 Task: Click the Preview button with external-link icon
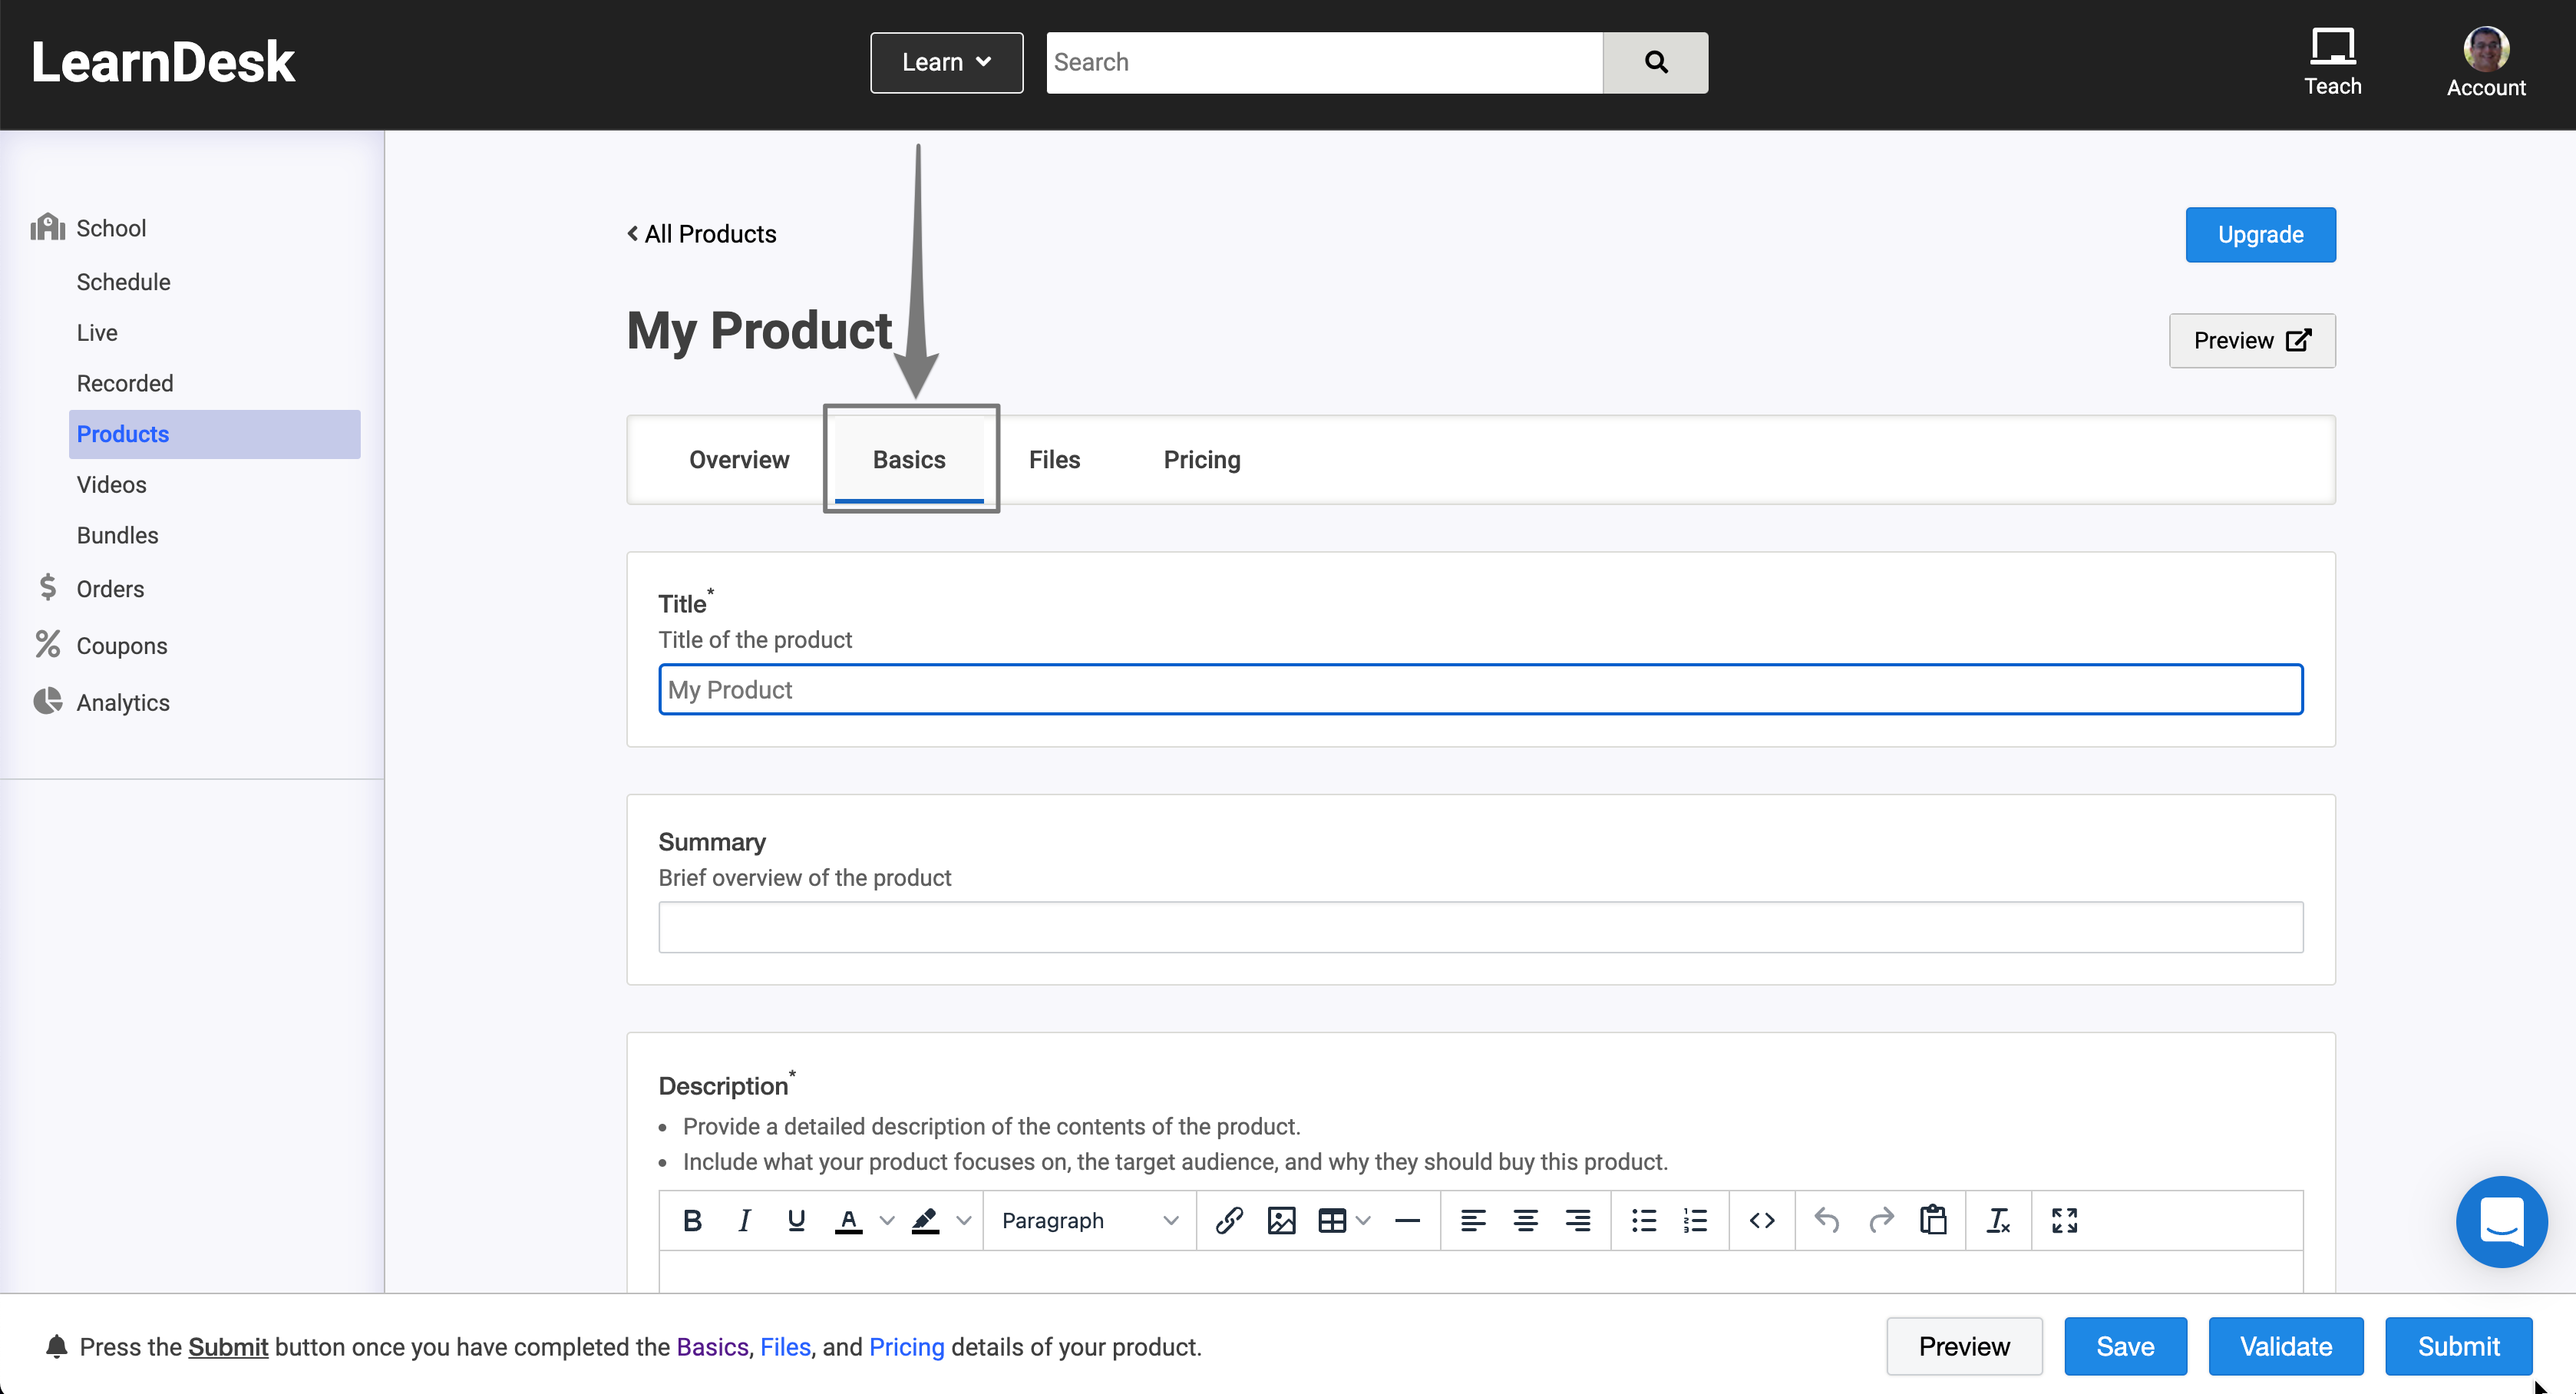click(x=2252, y=341)
